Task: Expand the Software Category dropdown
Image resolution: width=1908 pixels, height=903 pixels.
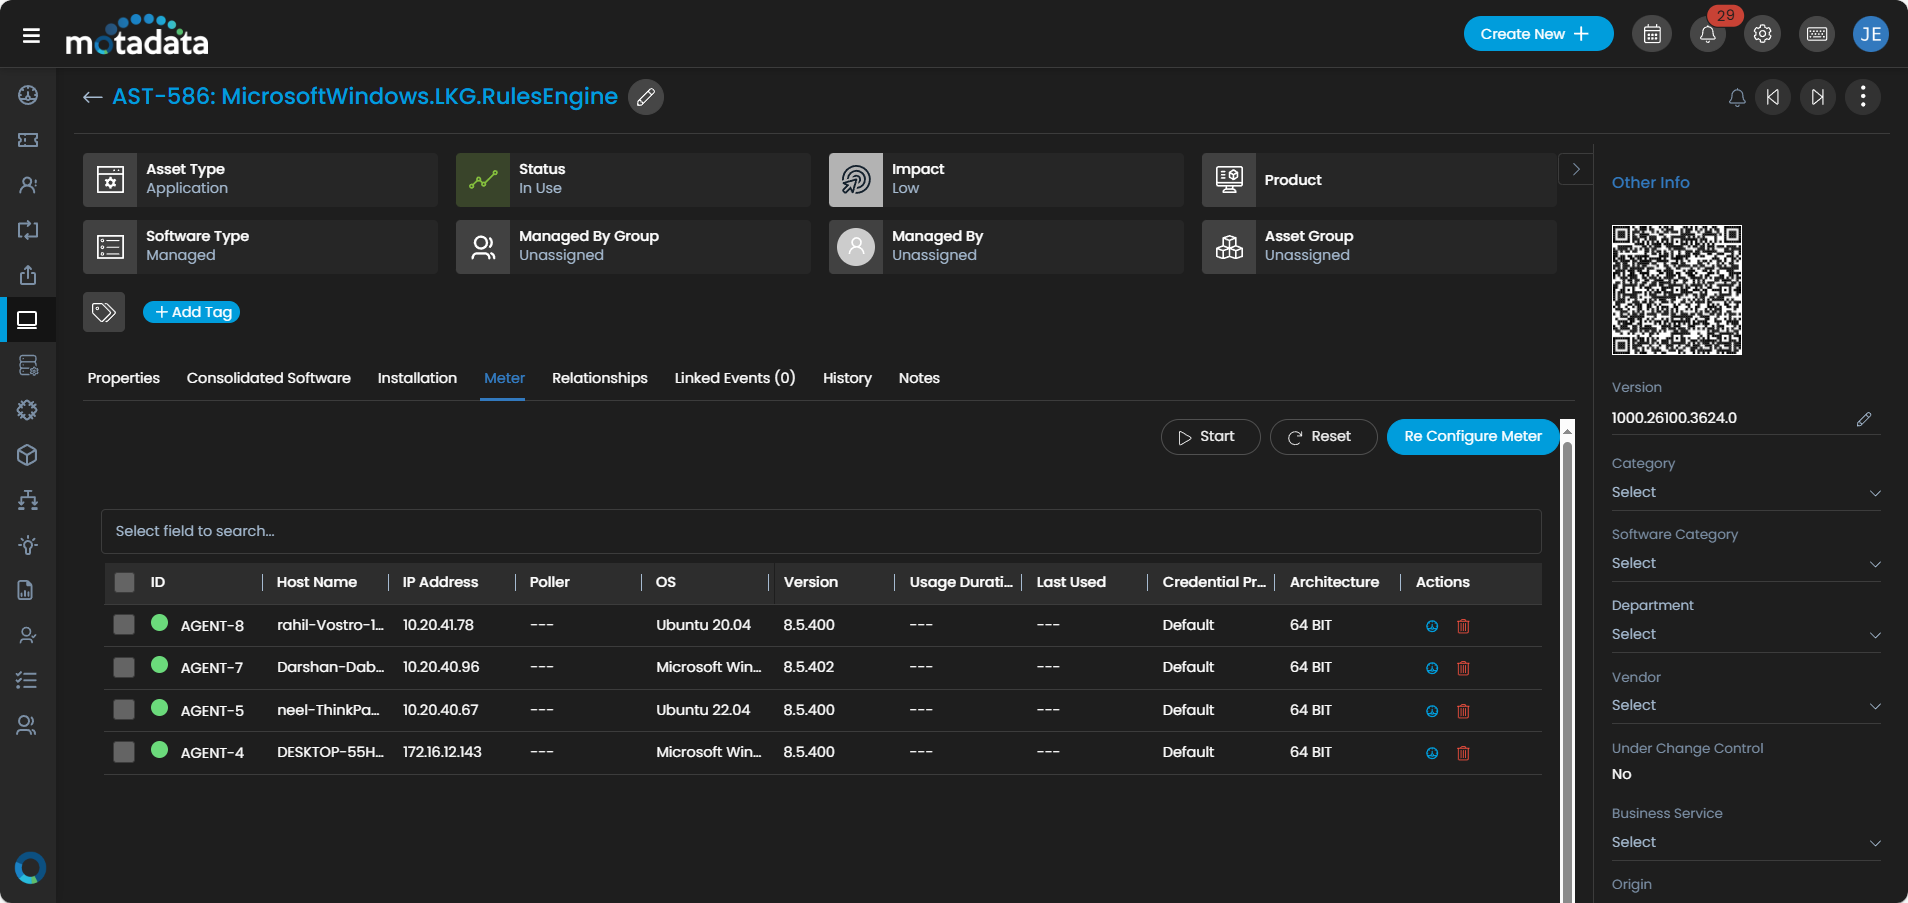Action: click(1746, 564)
